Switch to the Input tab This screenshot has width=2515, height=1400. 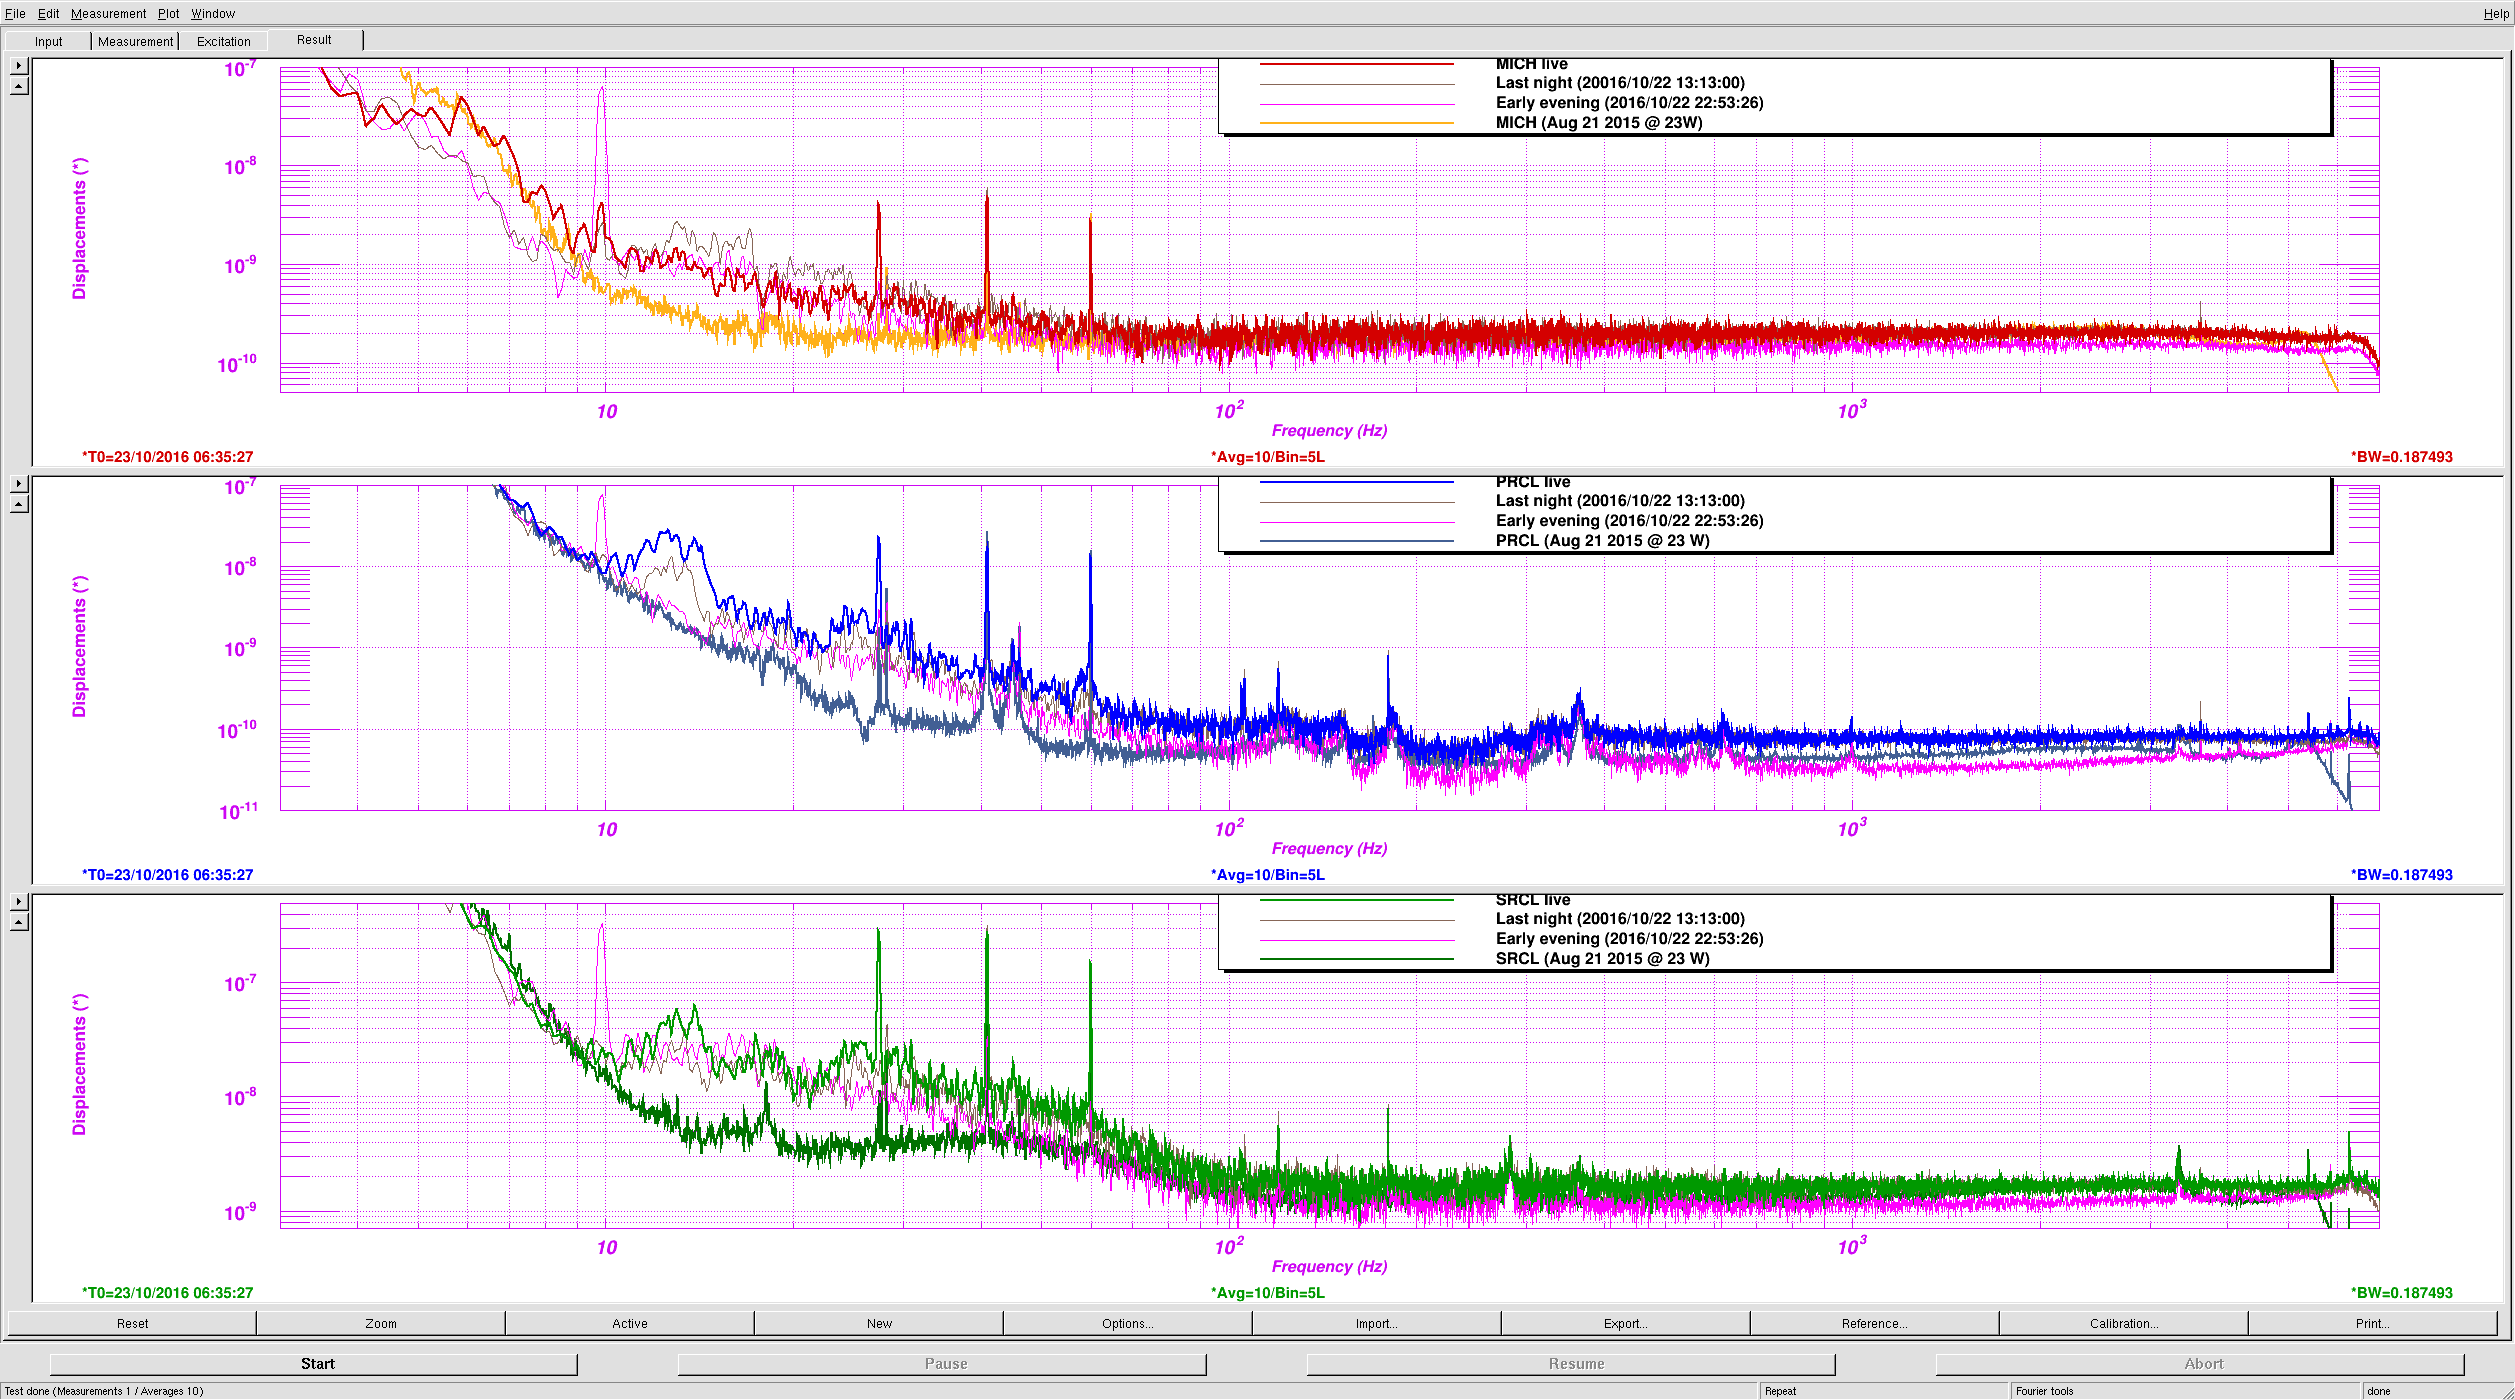point(48,41)
